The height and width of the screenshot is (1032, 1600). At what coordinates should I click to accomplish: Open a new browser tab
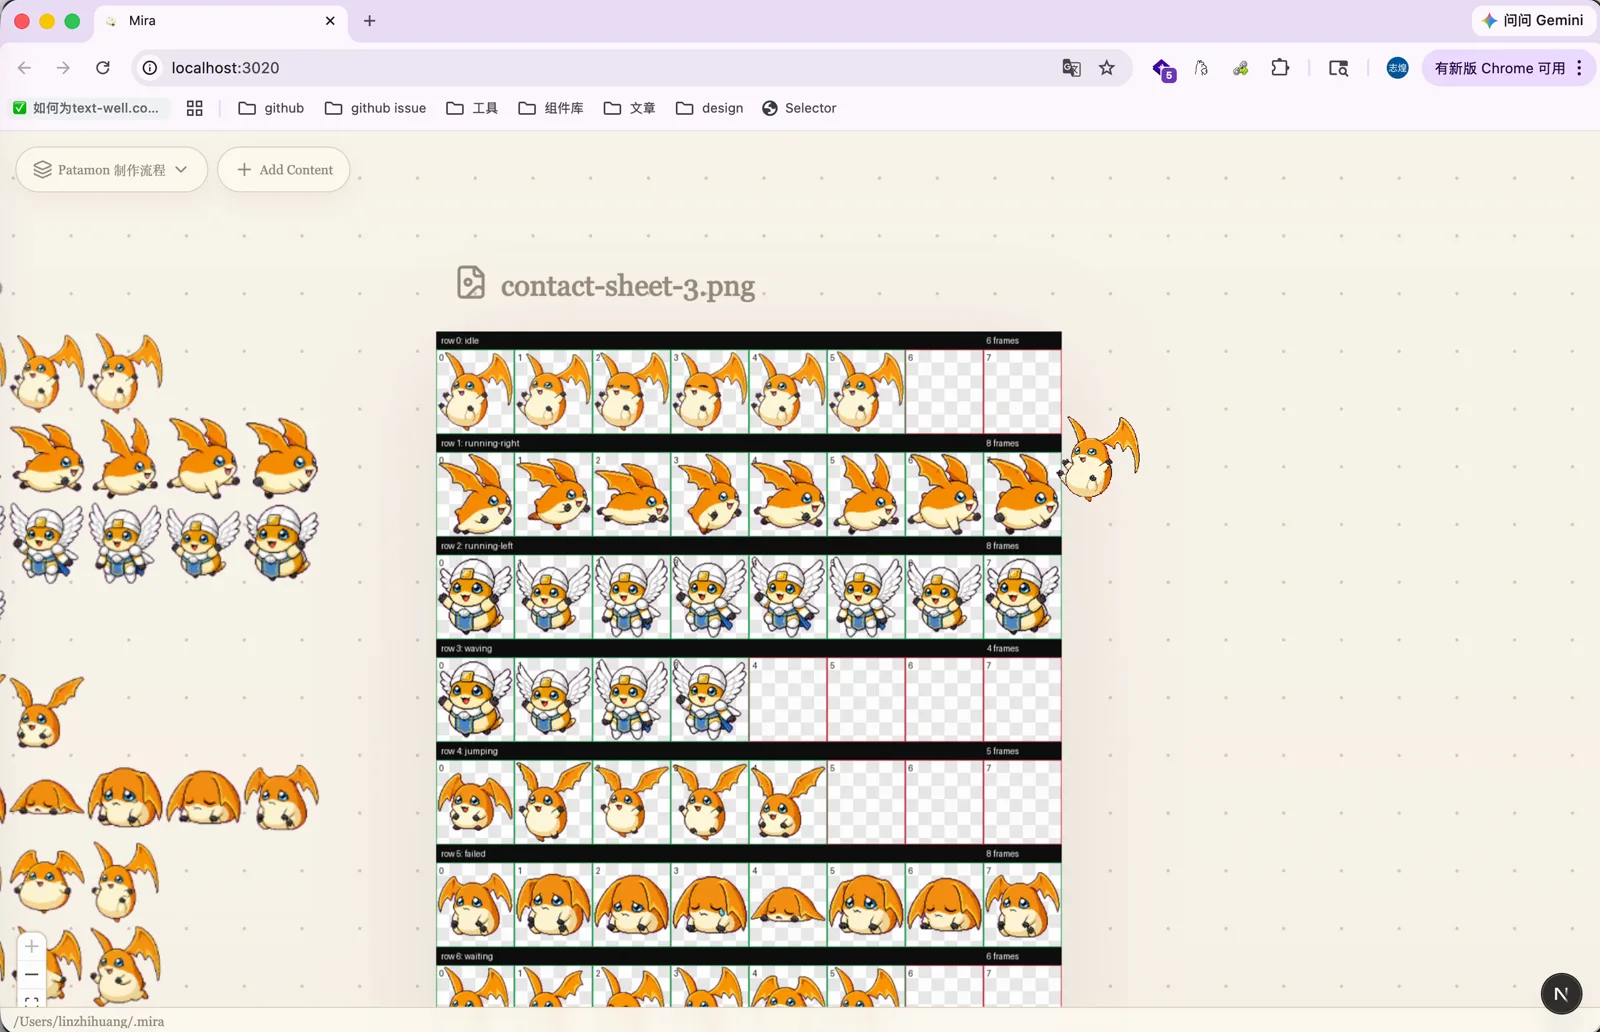(x=370, y=20)
